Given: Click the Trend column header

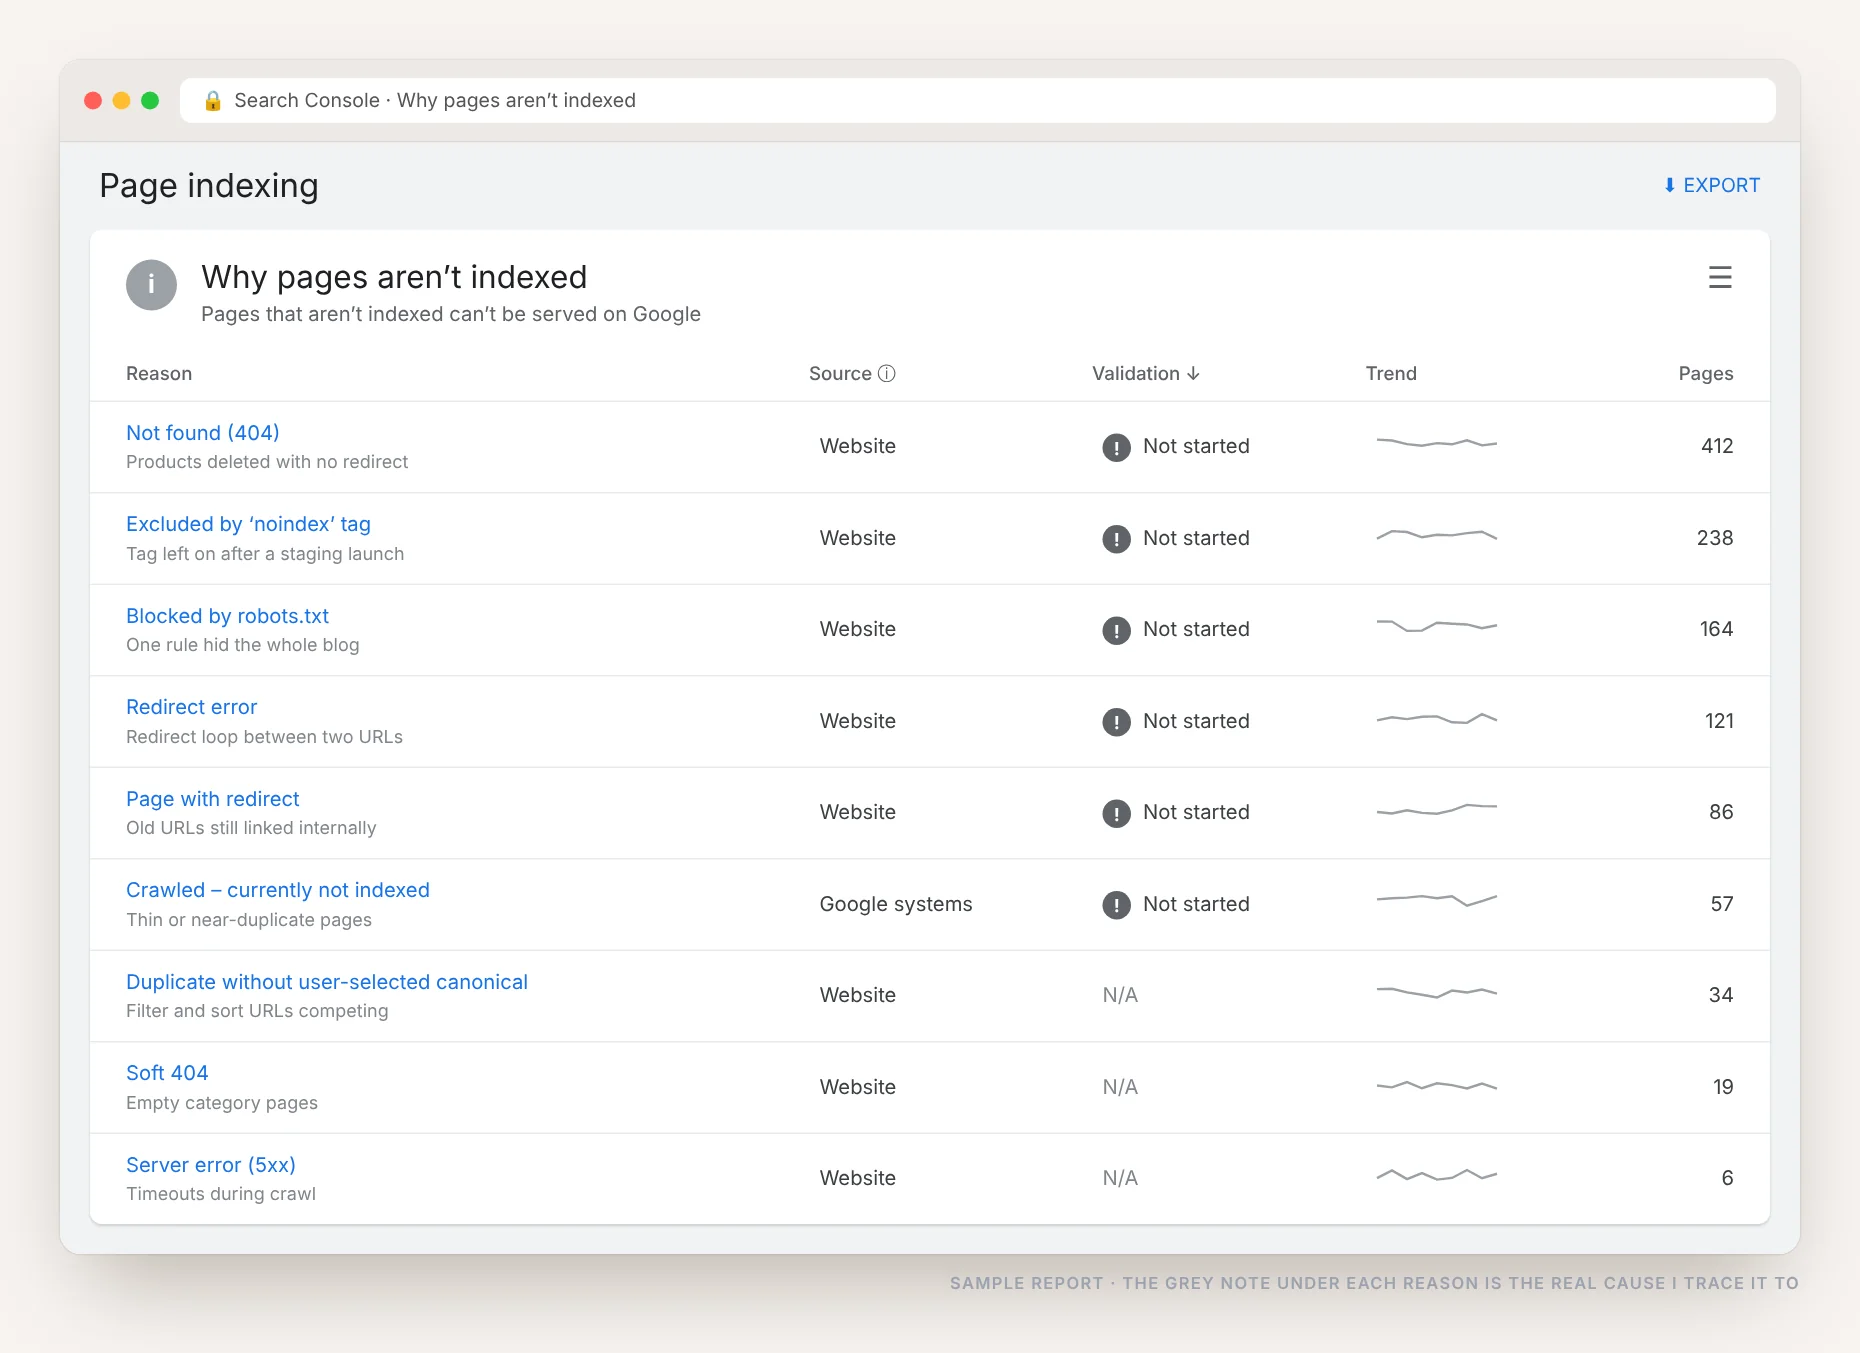Looking at the screenshot, I should (x=1391, y=373).
